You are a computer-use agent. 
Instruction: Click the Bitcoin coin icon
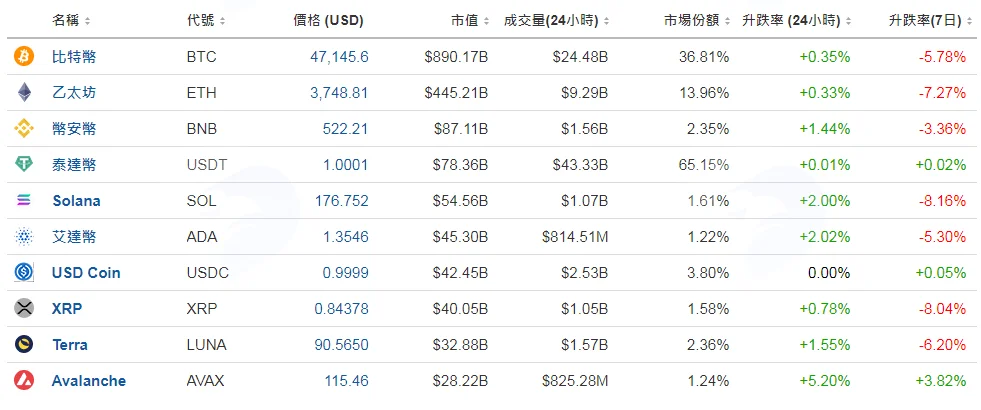[24, 57]
